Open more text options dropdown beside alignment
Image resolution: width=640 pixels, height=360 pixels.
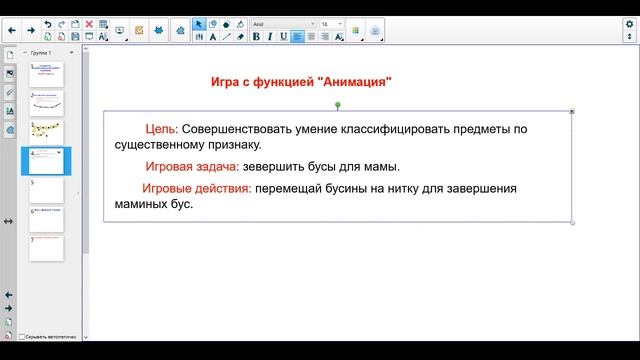pyautogui.click(x=339, y=37)
